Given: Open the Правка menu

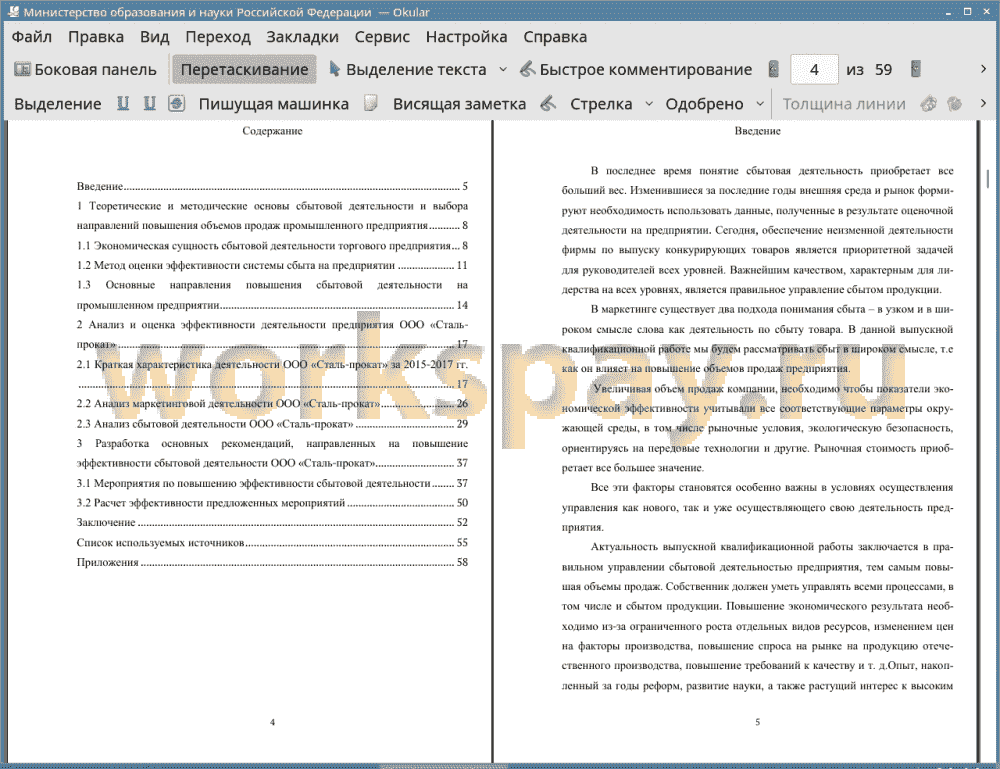Looking at the screenshot, I should 96,37.
